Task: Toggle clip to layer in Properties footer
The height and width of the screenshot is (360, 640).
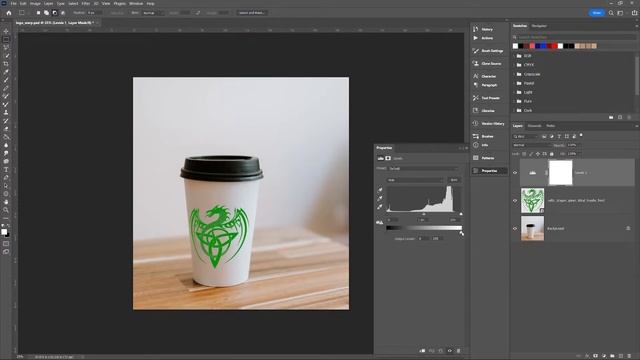Action: click(x=422, y=351)
